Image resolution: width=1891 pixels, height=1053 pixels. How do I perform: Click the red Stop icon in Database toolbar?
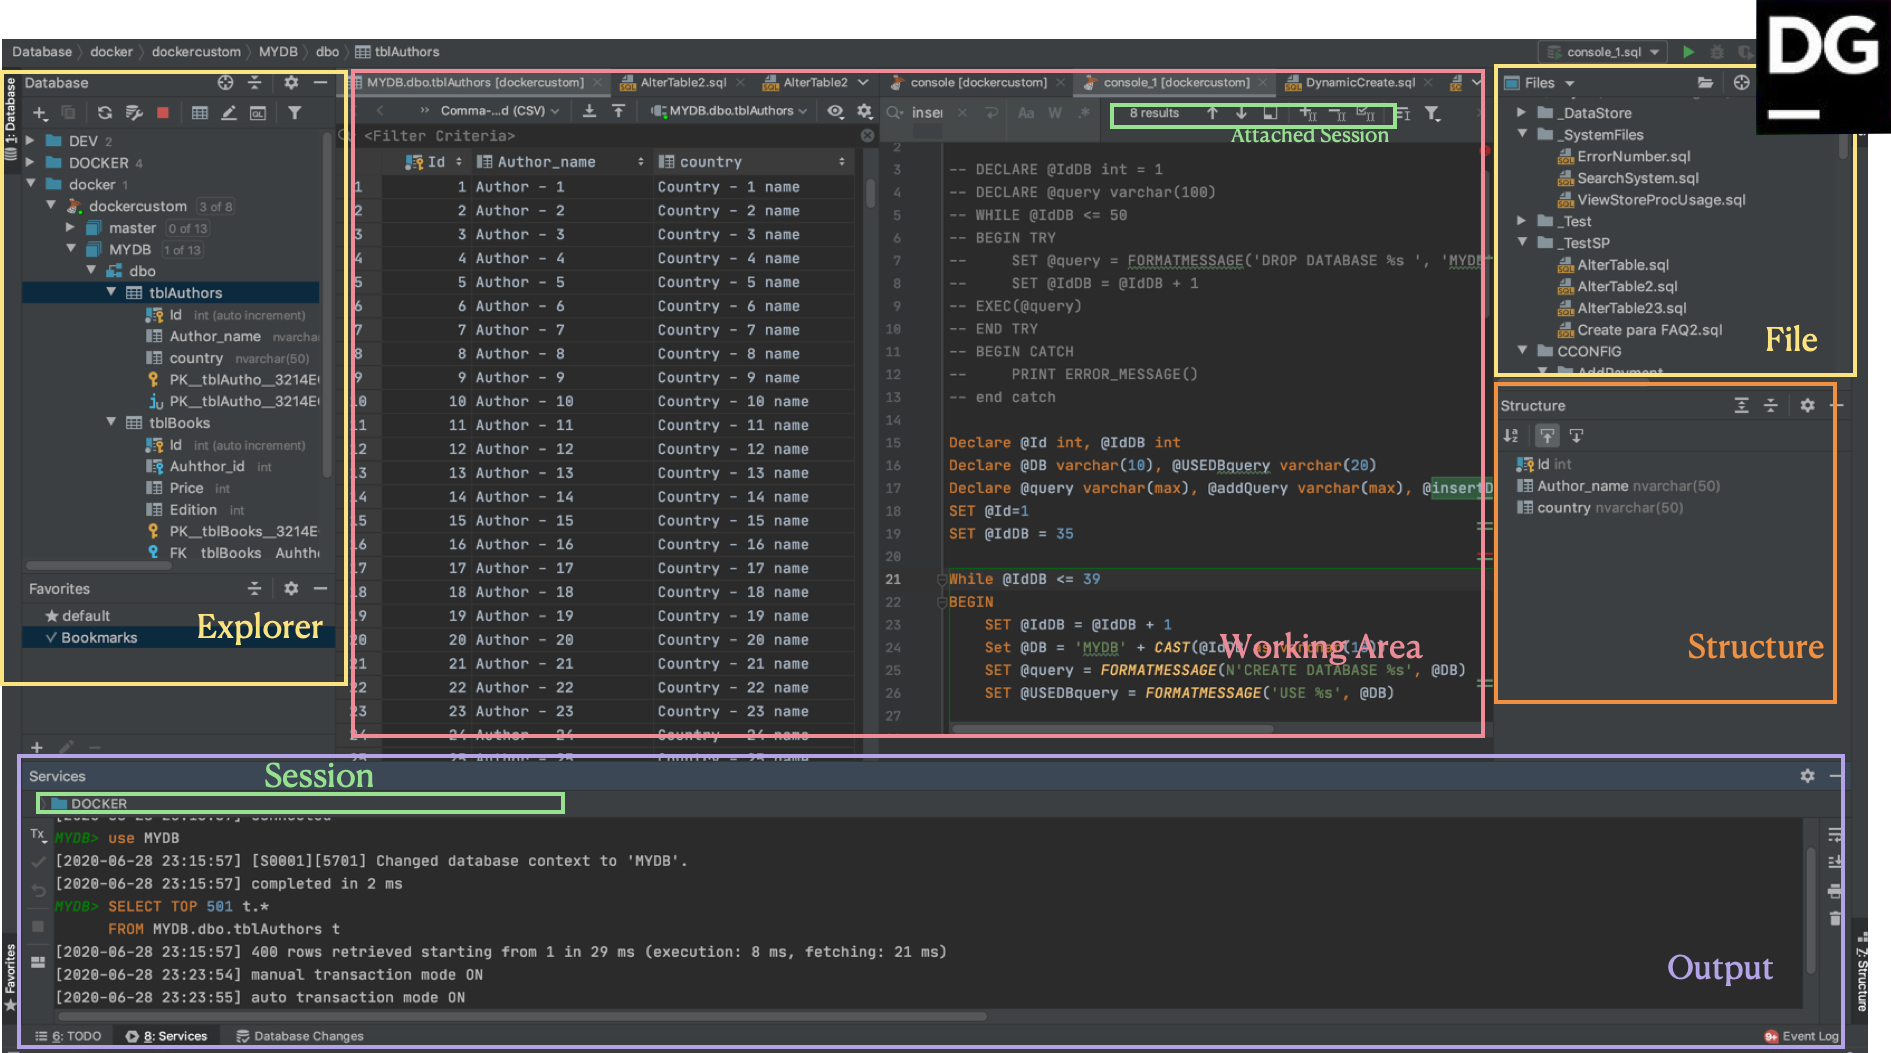coord(163,113)
